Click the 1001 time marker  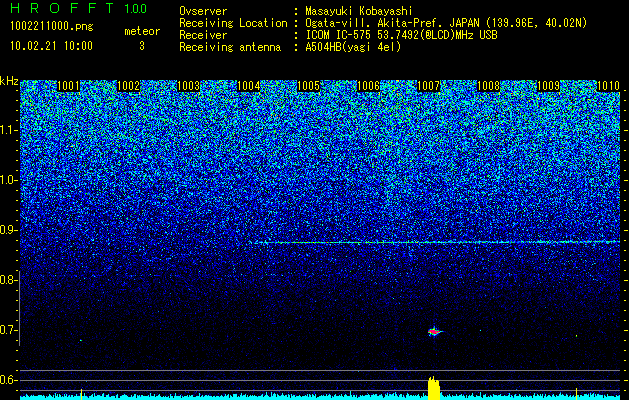coord(68,86)
